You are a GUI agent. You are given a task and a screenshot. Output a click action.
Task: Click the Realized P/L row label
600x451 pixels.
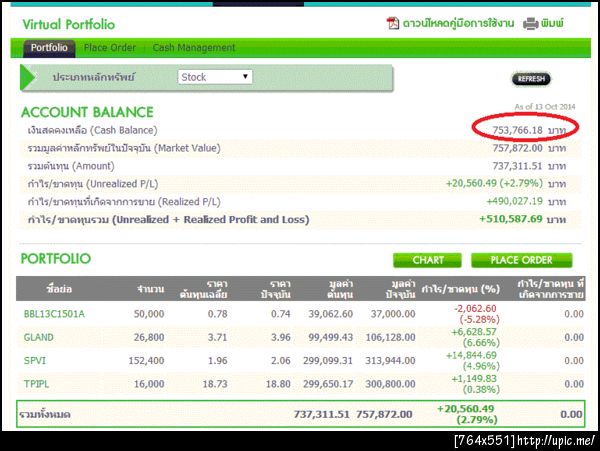[124, 202]
